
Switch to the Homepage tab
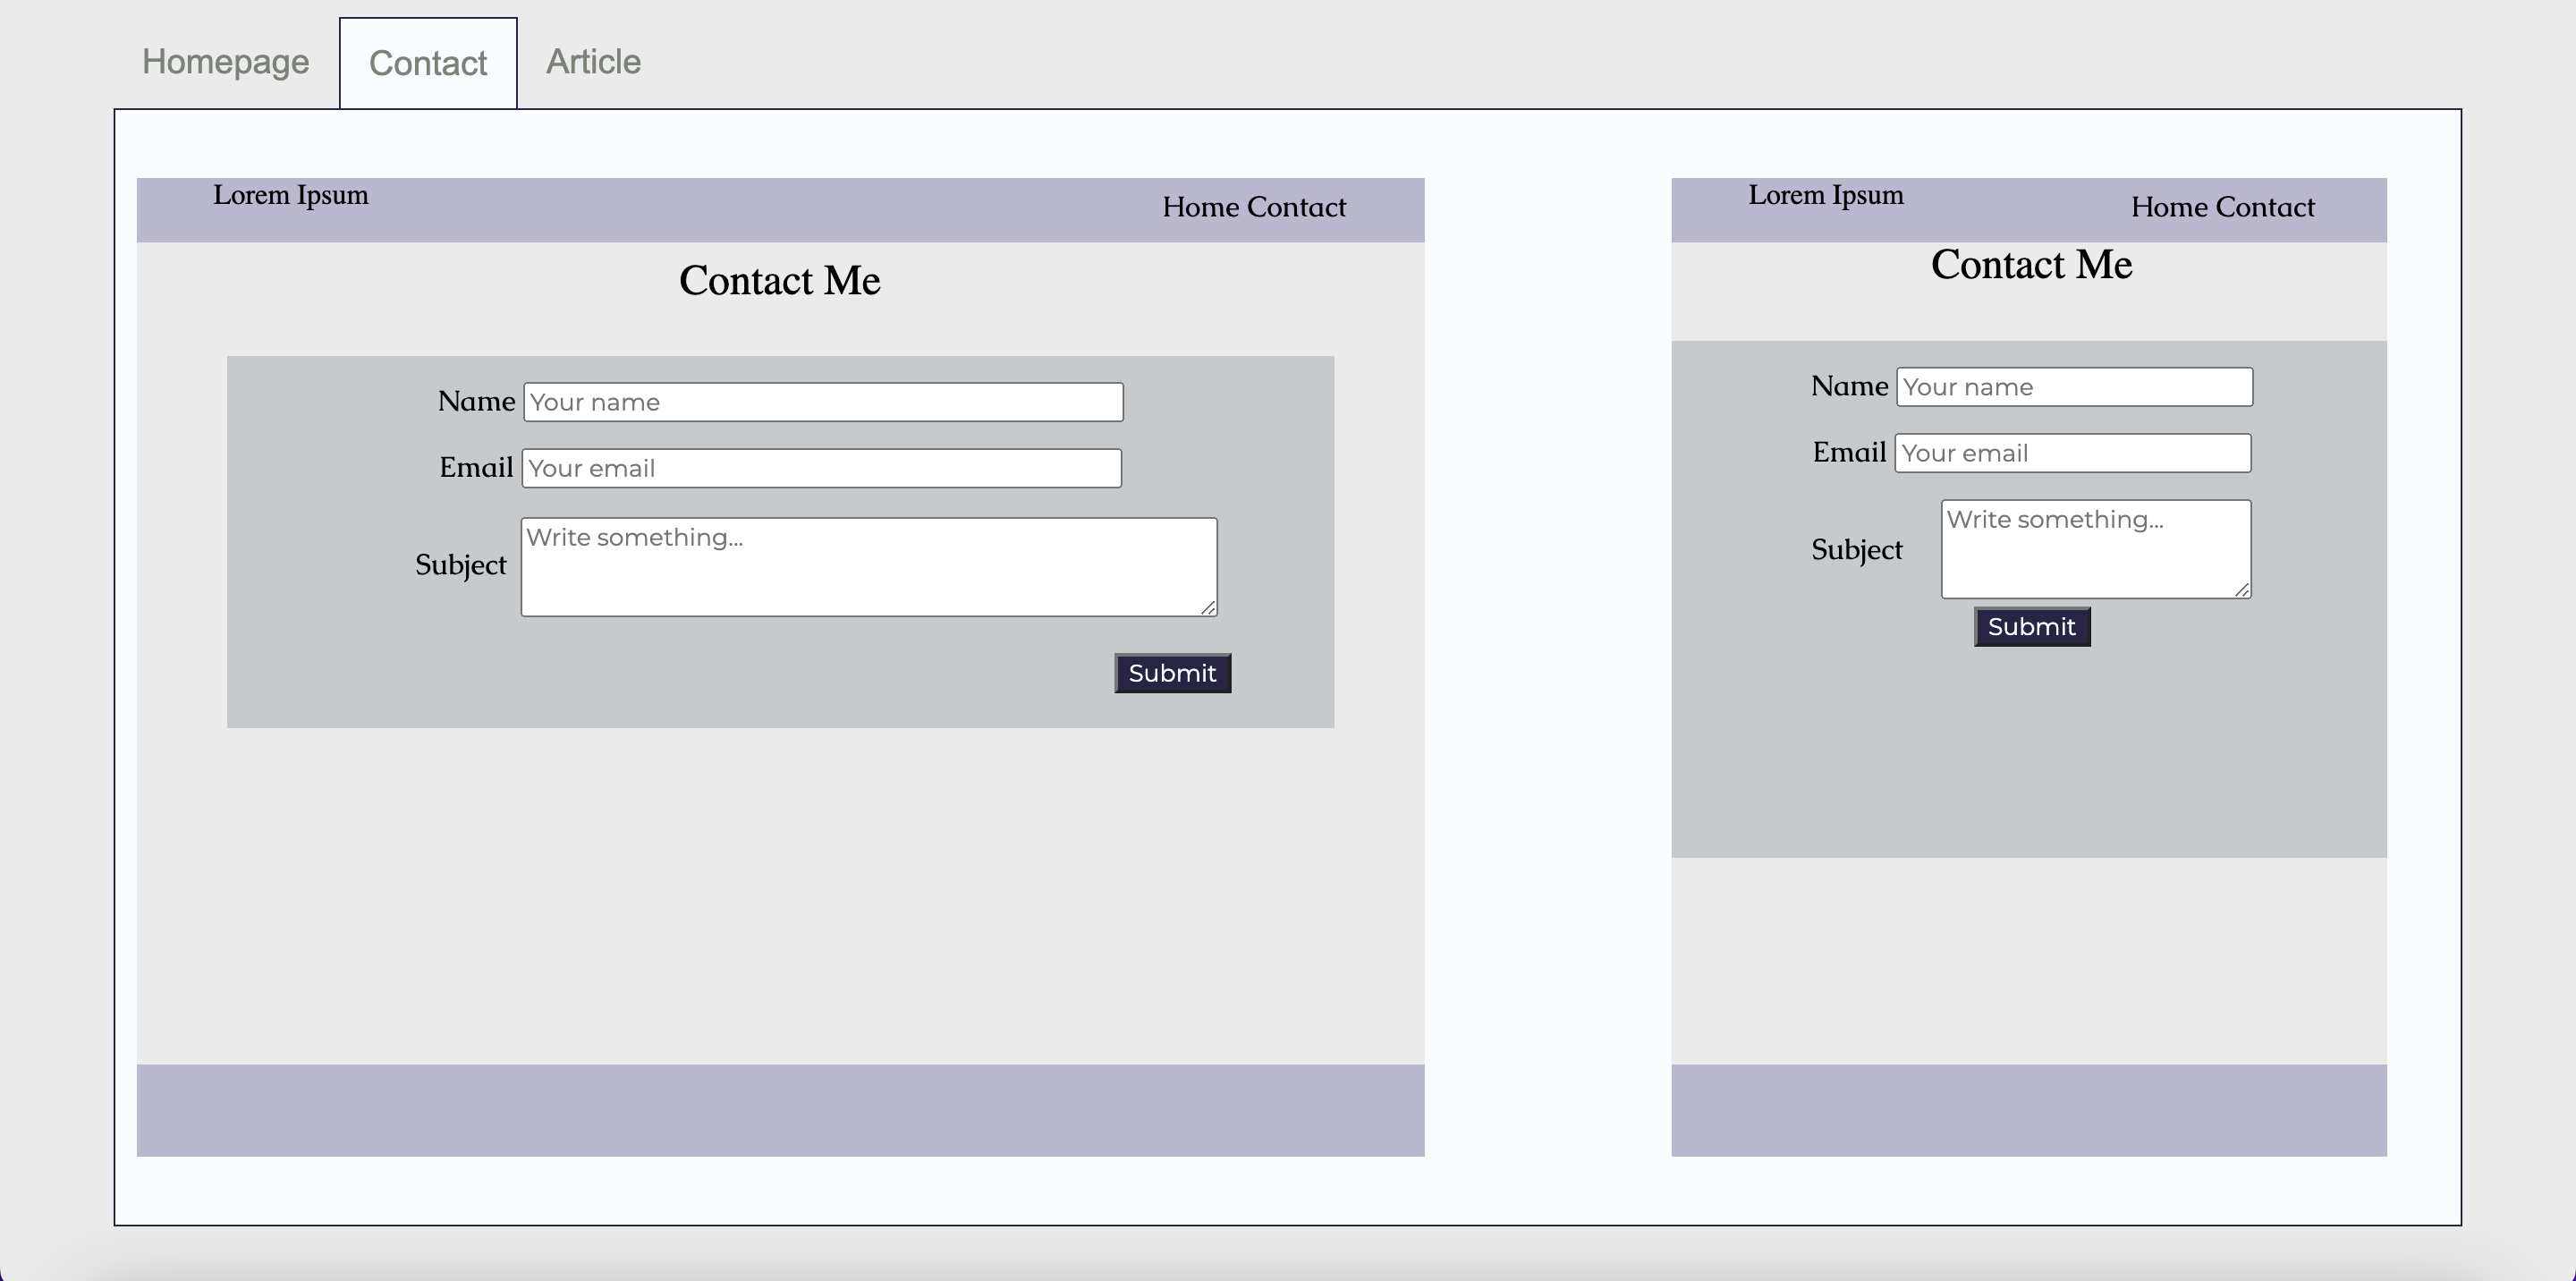224,61
